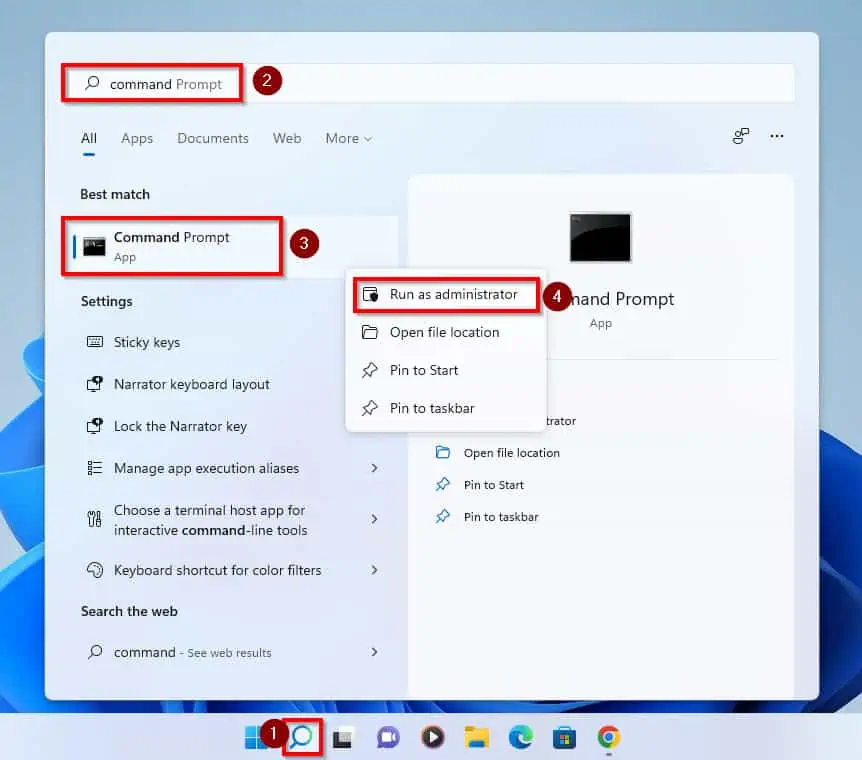862x760 pixels.
Task: Choose Pin to Start in context menu
Action: pyautogui.click(x=446, y=370)
